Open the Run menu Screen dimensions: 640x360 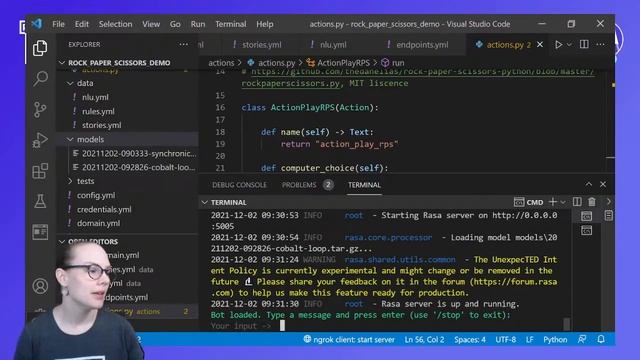pos(198,24)
